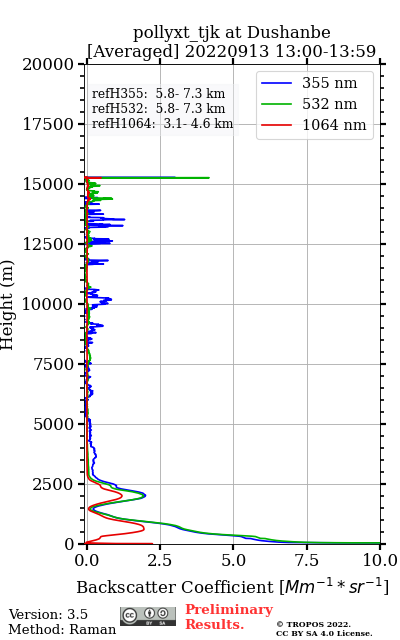400x640 pixels.
Task: Select the 355 nm legend label
Action: (x=329, y=83)
